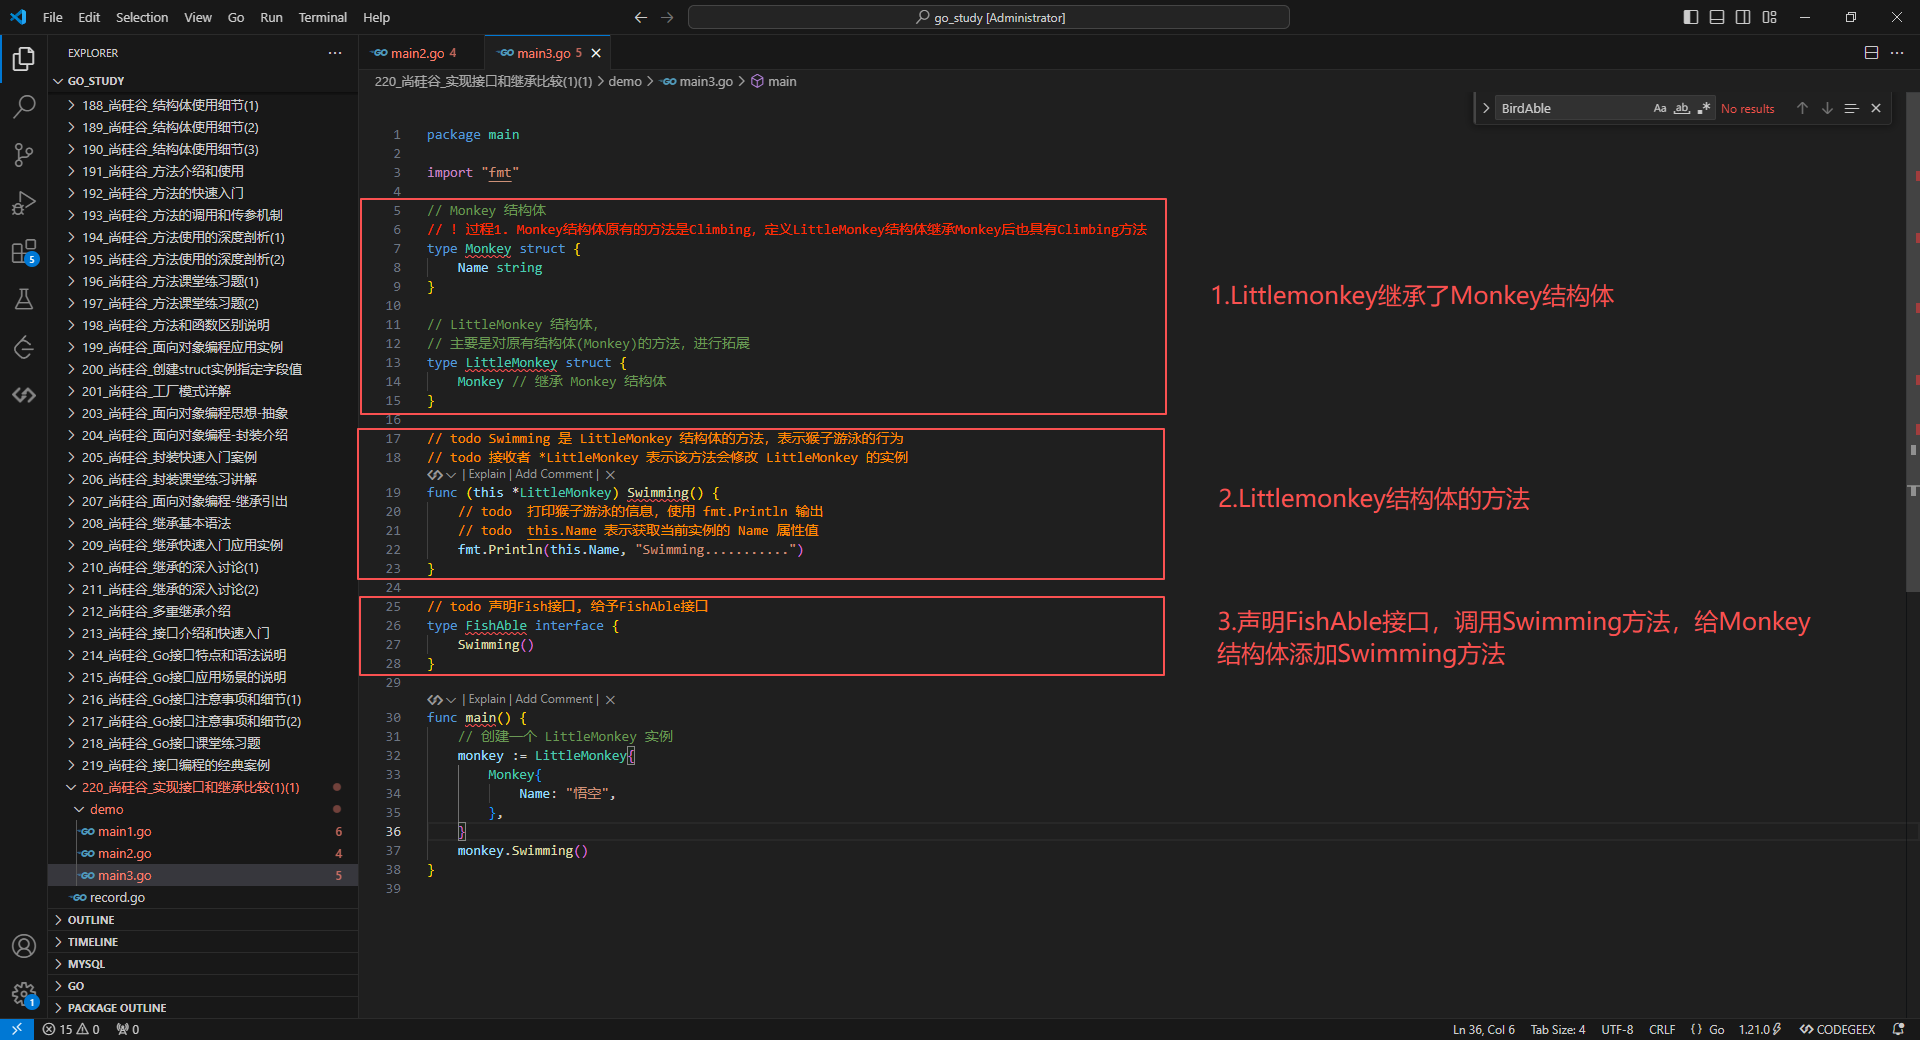Screen dimensions: 1920x1040
Task: Open the Customize Layout icon
Action: pyautogui.click(x=1770, y=17)
